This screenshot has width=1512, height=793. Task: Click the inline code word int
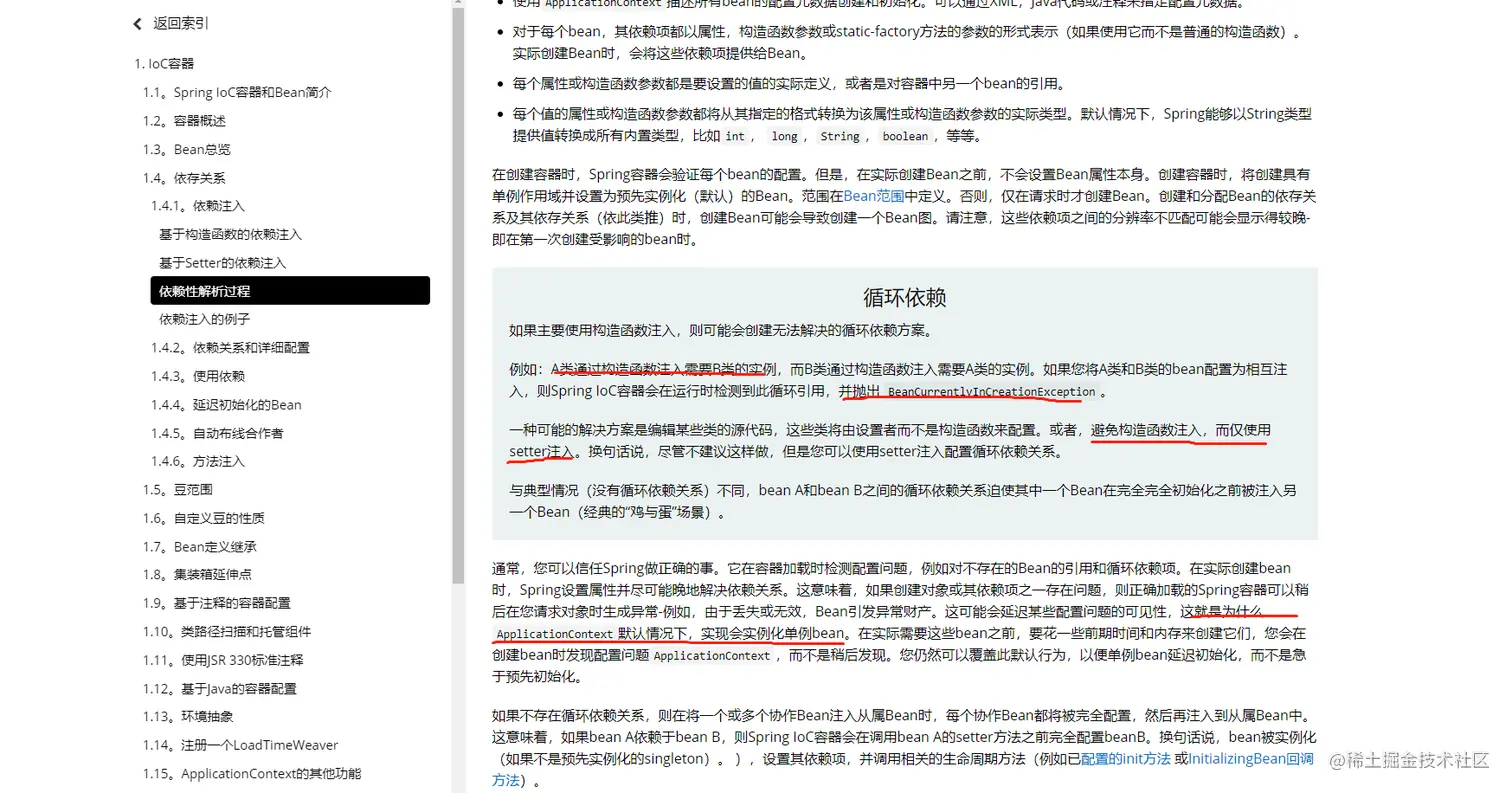(735, 137)
